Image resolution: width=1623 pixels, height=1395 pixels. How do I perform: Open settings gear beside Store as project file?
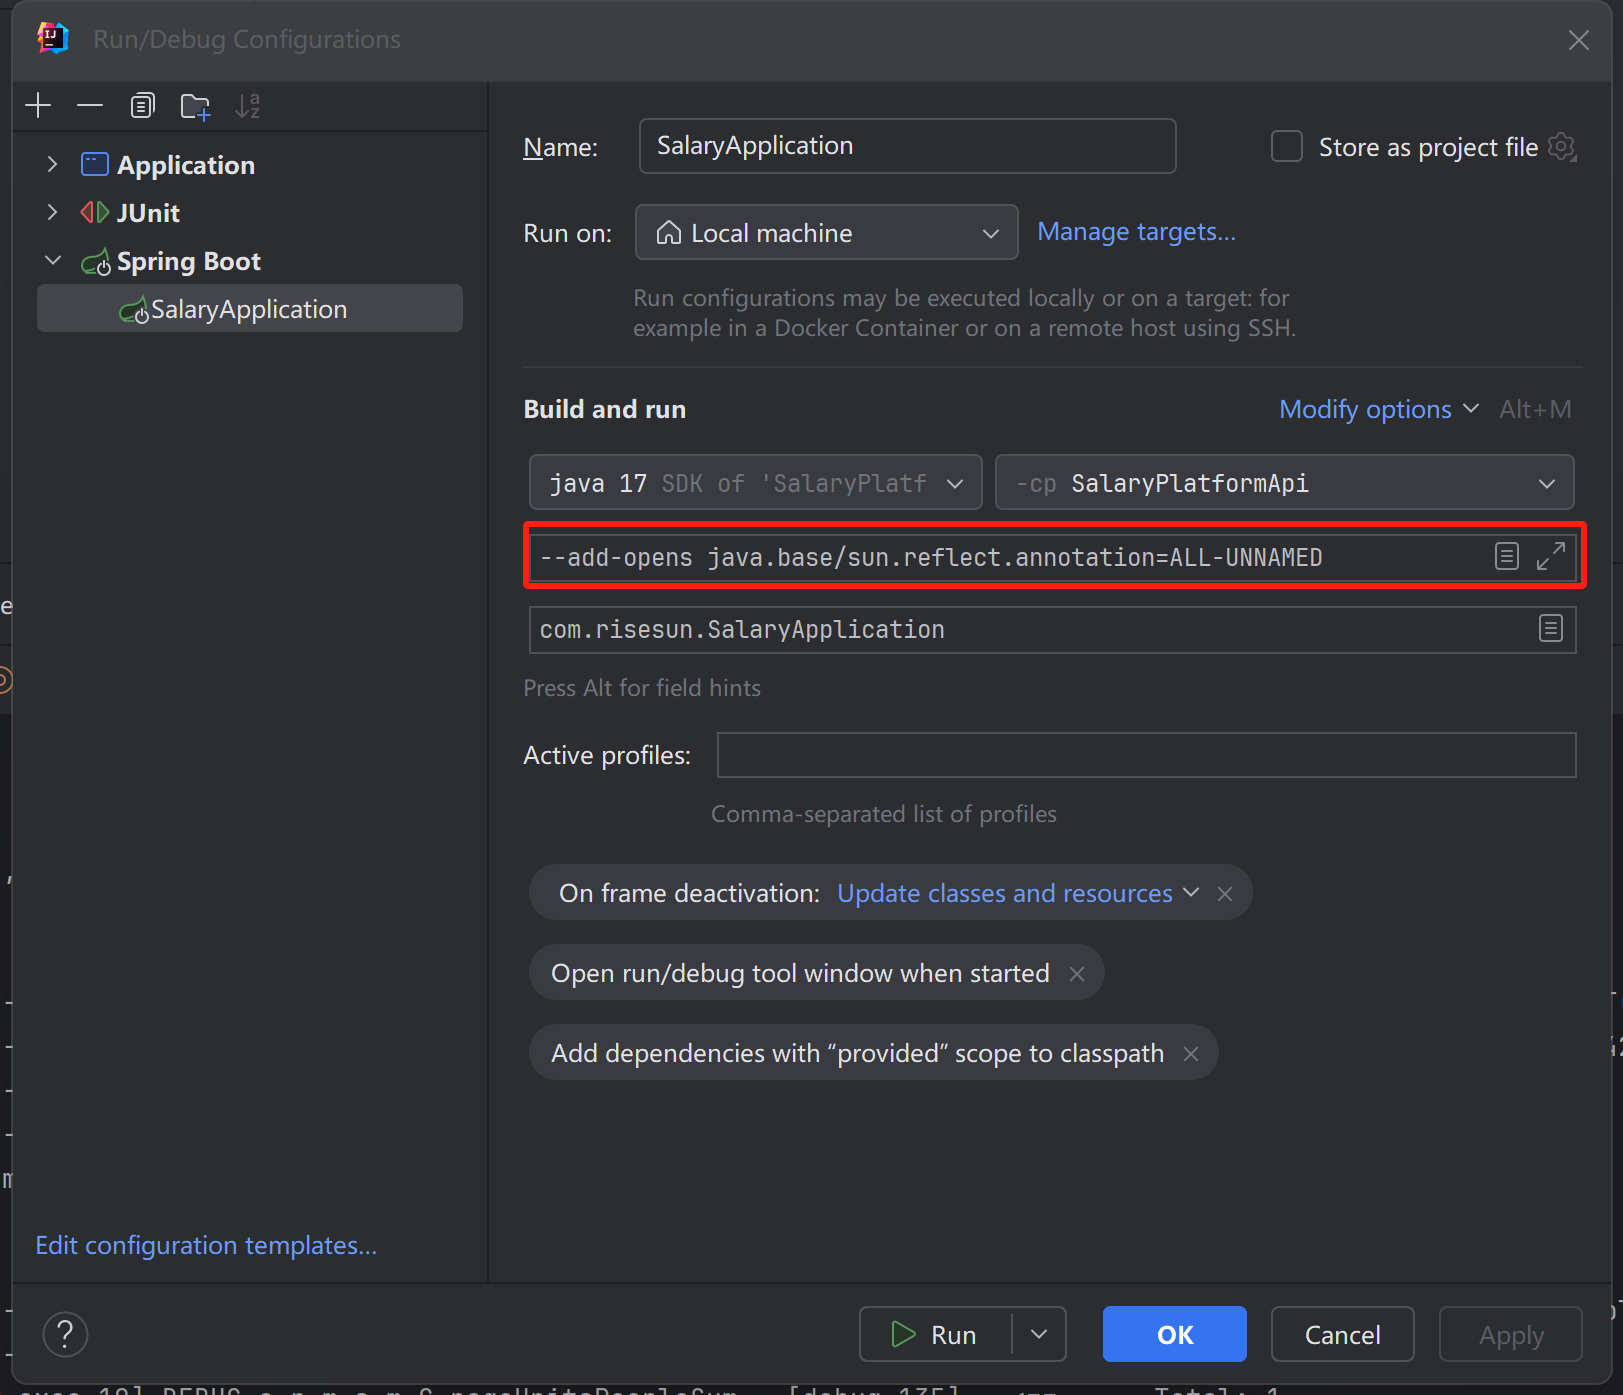[x=1563, y=146]
